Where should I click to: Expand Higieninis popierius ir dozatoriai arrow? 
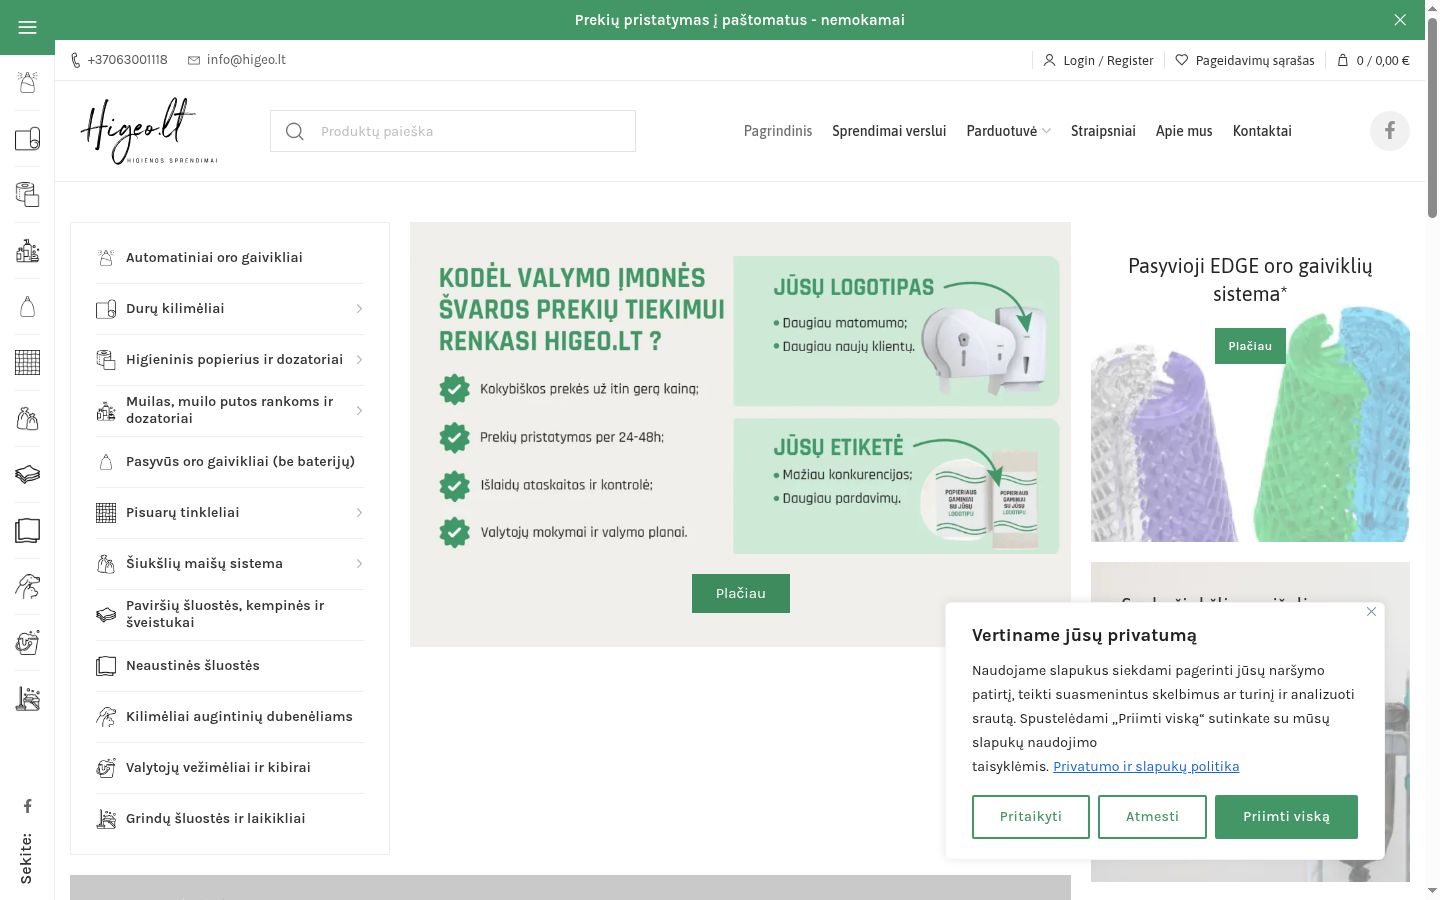click(x=359, y=360)
